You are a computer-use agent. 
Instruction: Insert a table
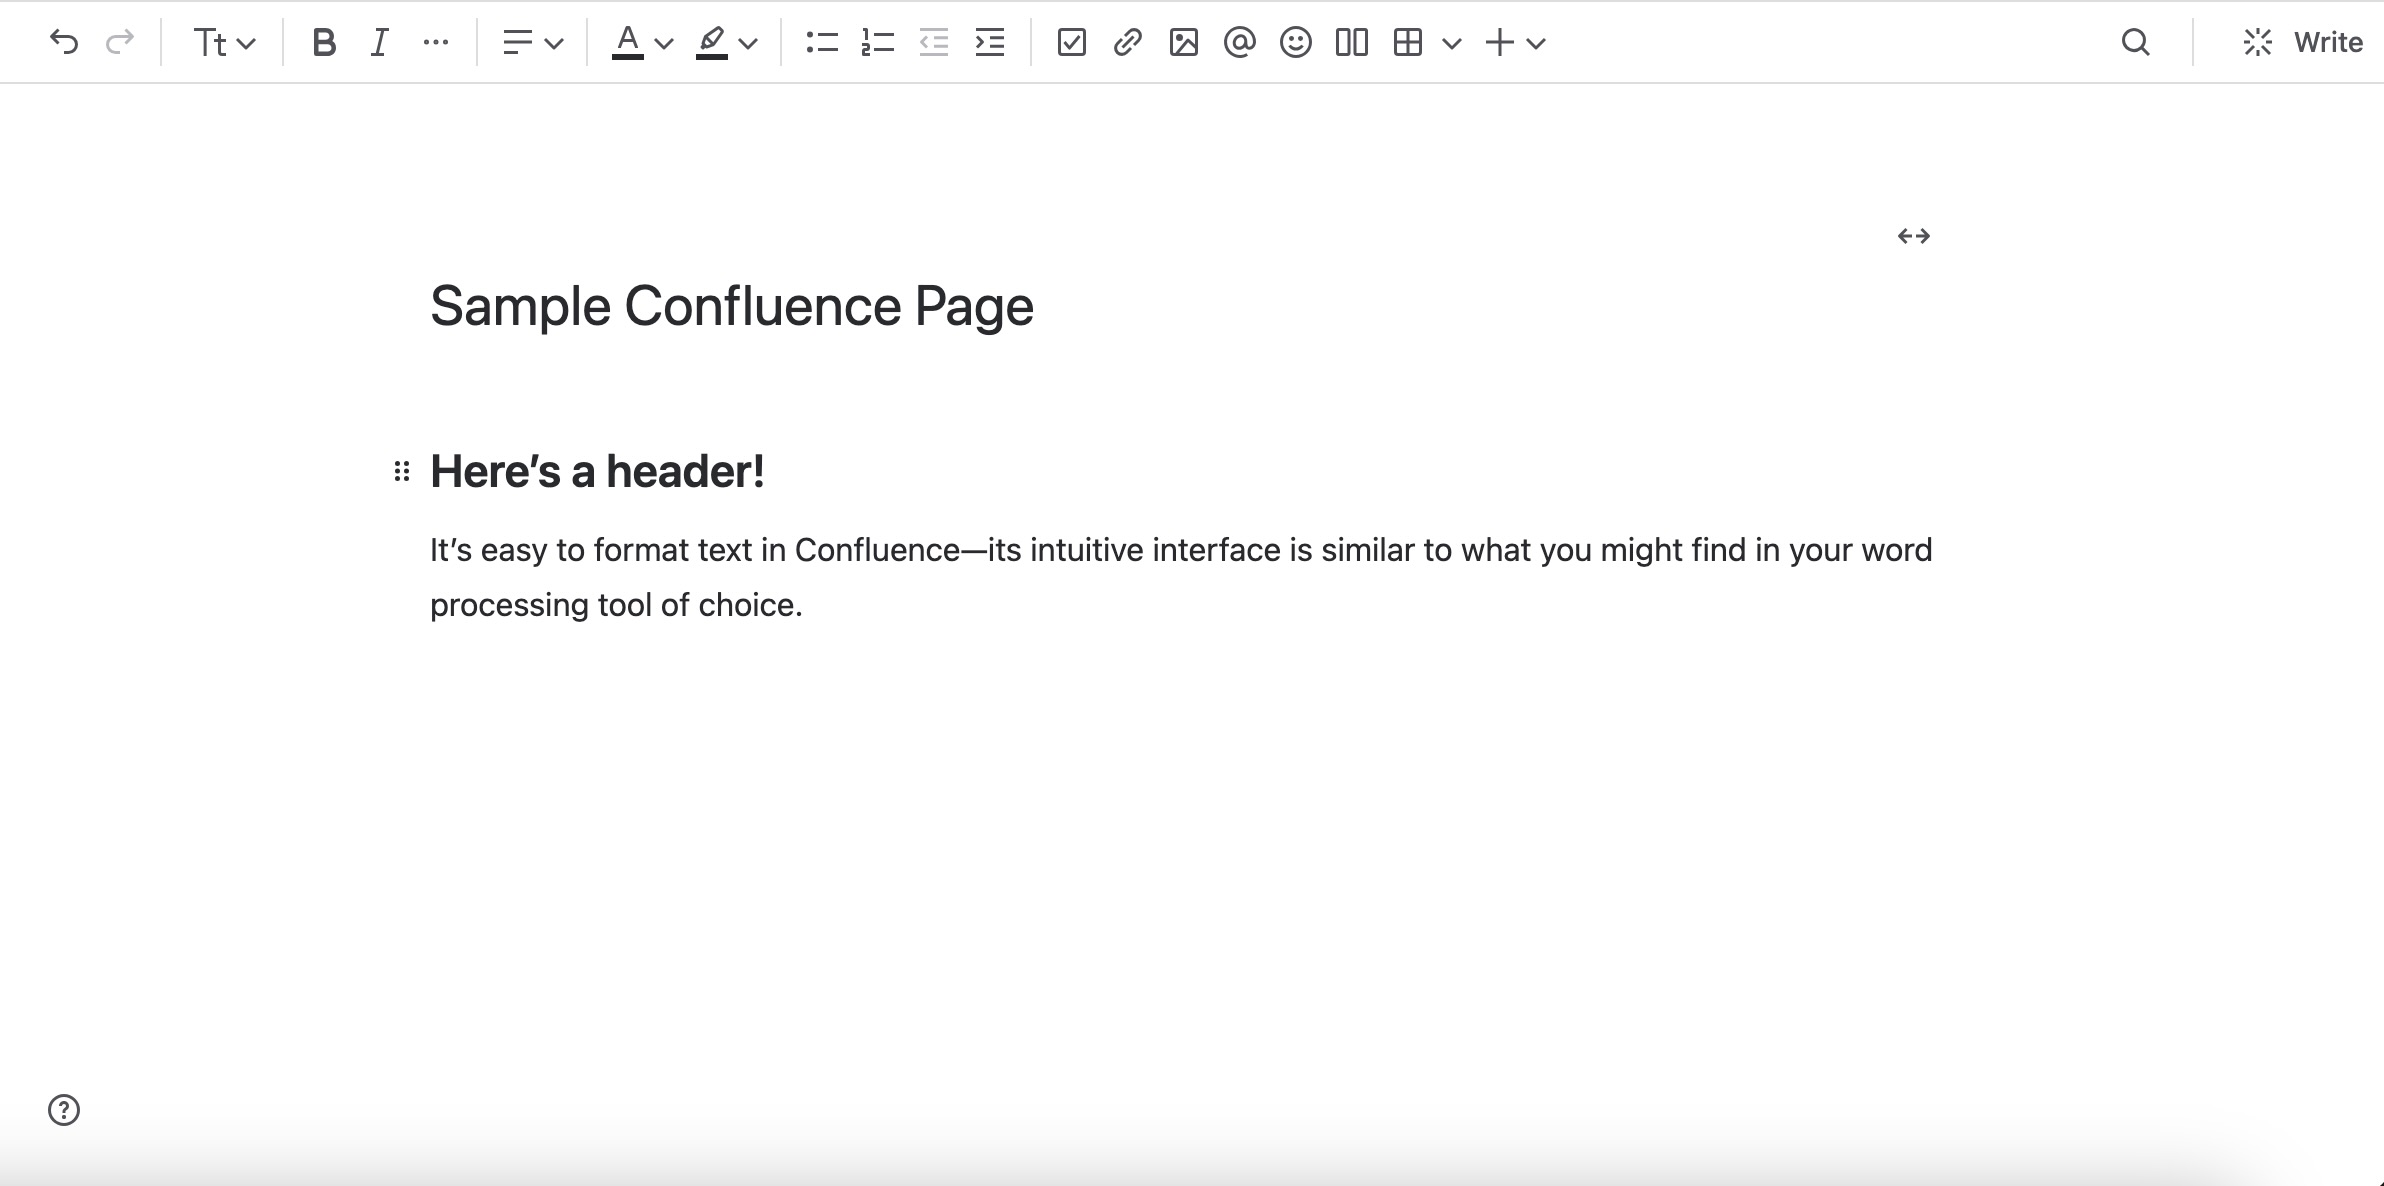(1408, 42)
